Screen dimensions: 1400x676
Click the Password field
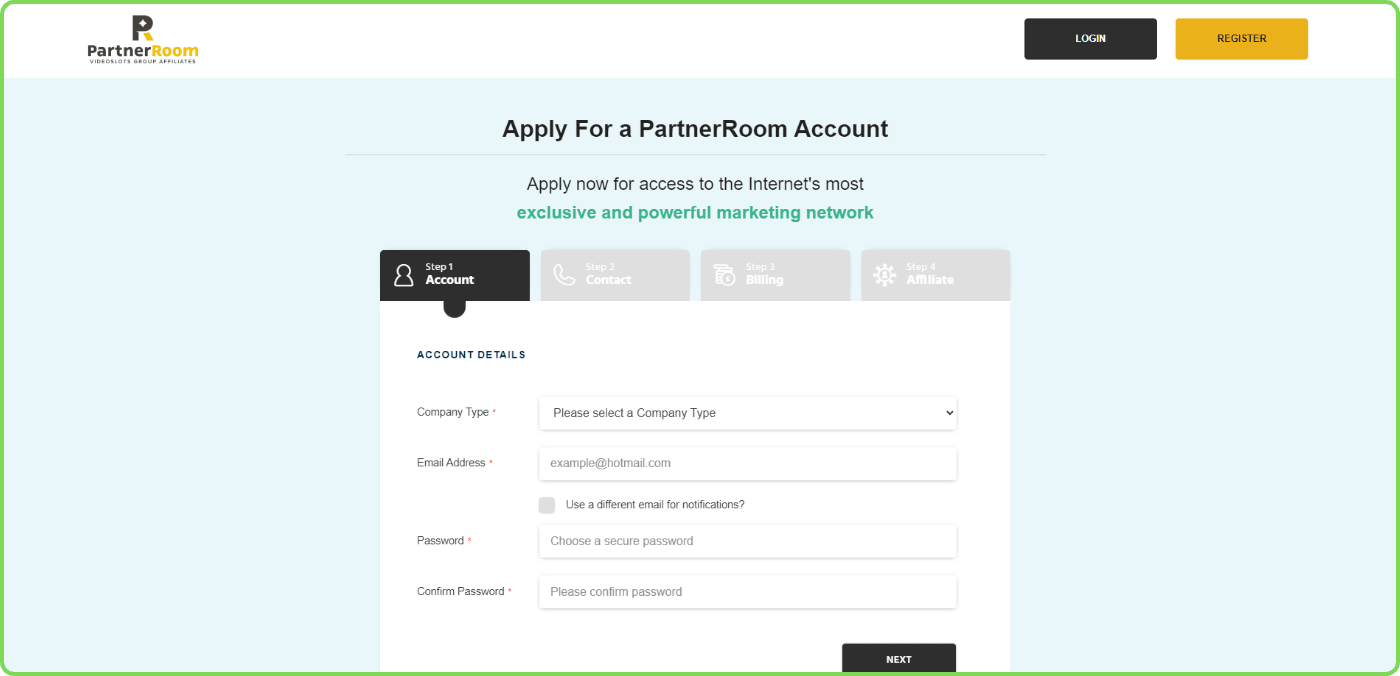click(747, 540)
